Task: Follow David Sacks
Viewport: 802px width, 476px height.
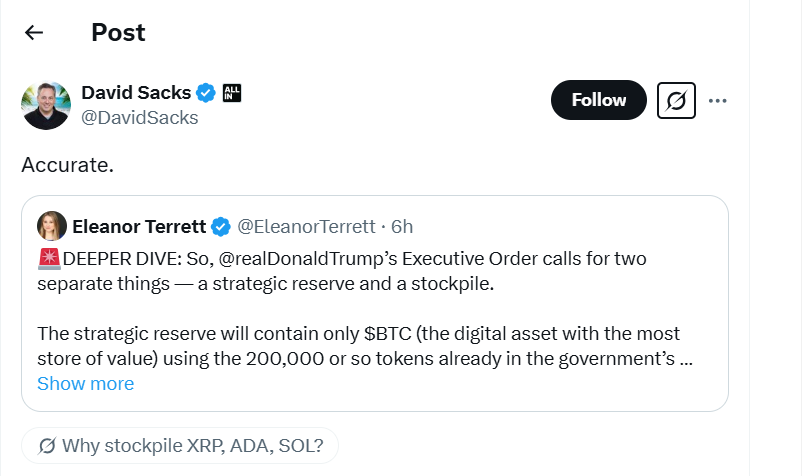Action: 598,100
